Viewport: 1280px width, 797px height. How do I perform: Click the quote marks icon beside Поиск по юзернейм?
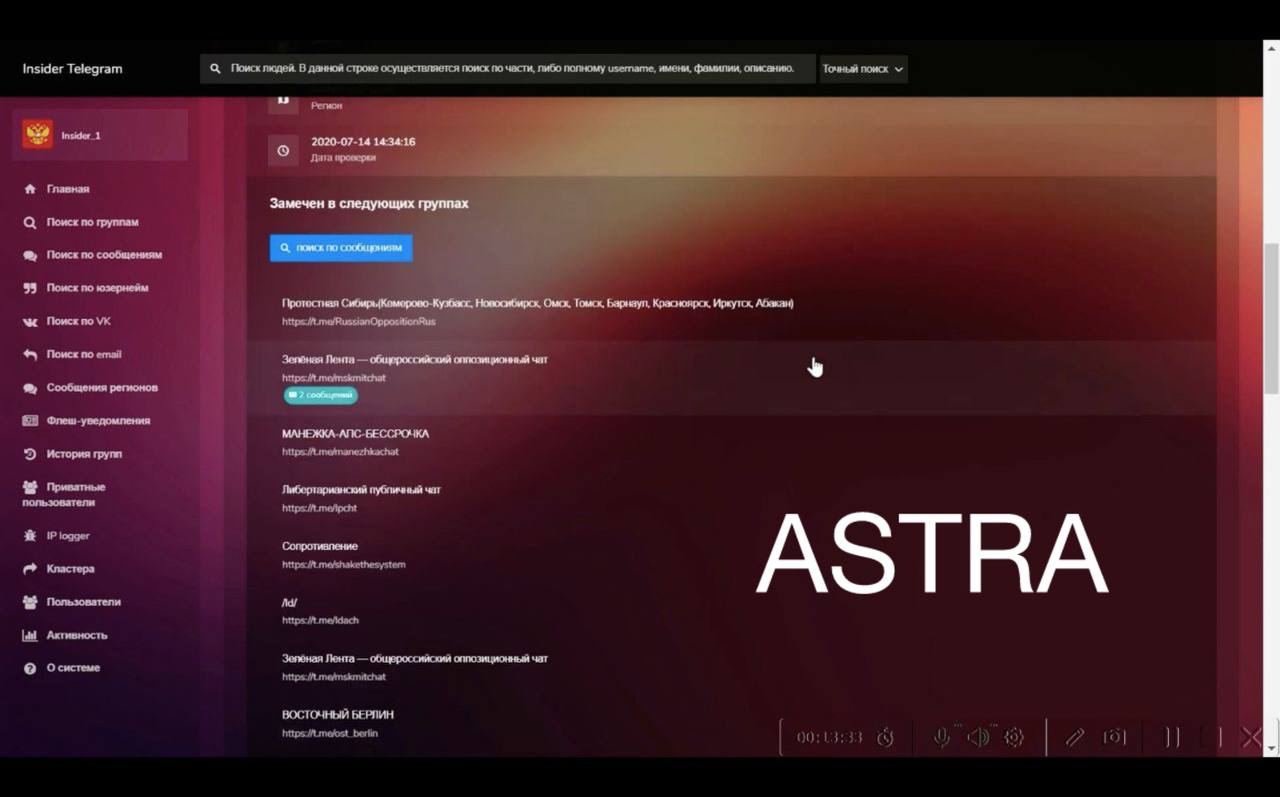coord(30,288)
